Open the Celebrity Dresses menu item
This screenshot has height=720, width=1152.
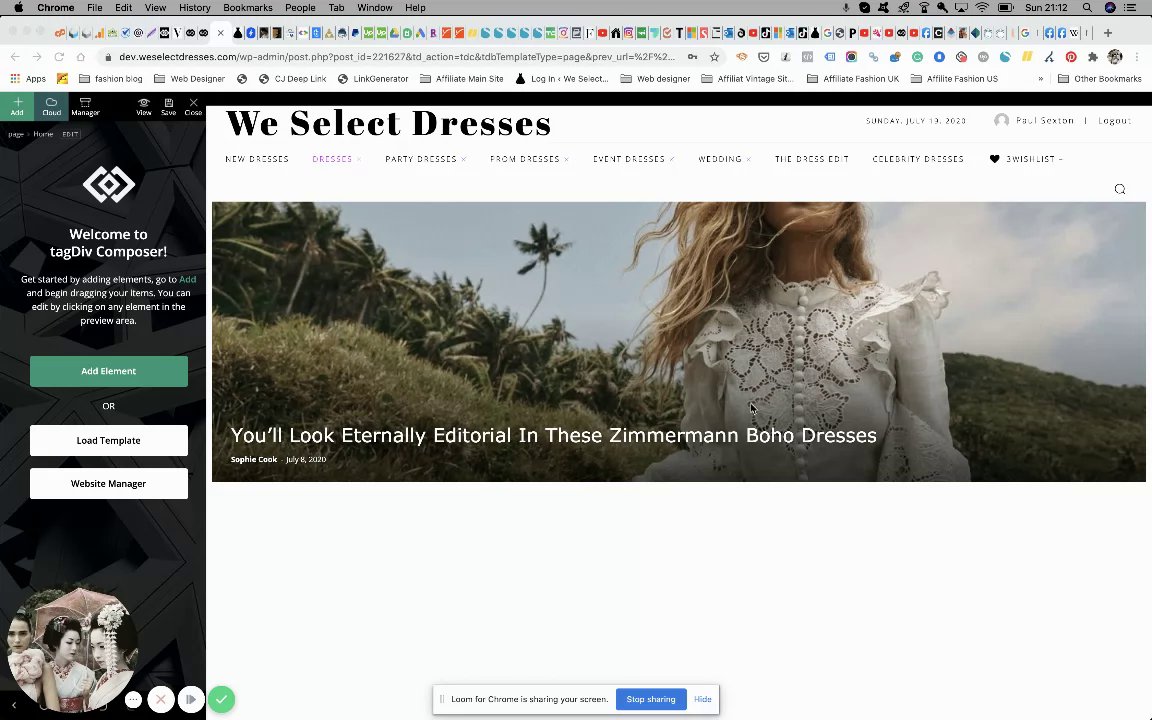[918, 159]
